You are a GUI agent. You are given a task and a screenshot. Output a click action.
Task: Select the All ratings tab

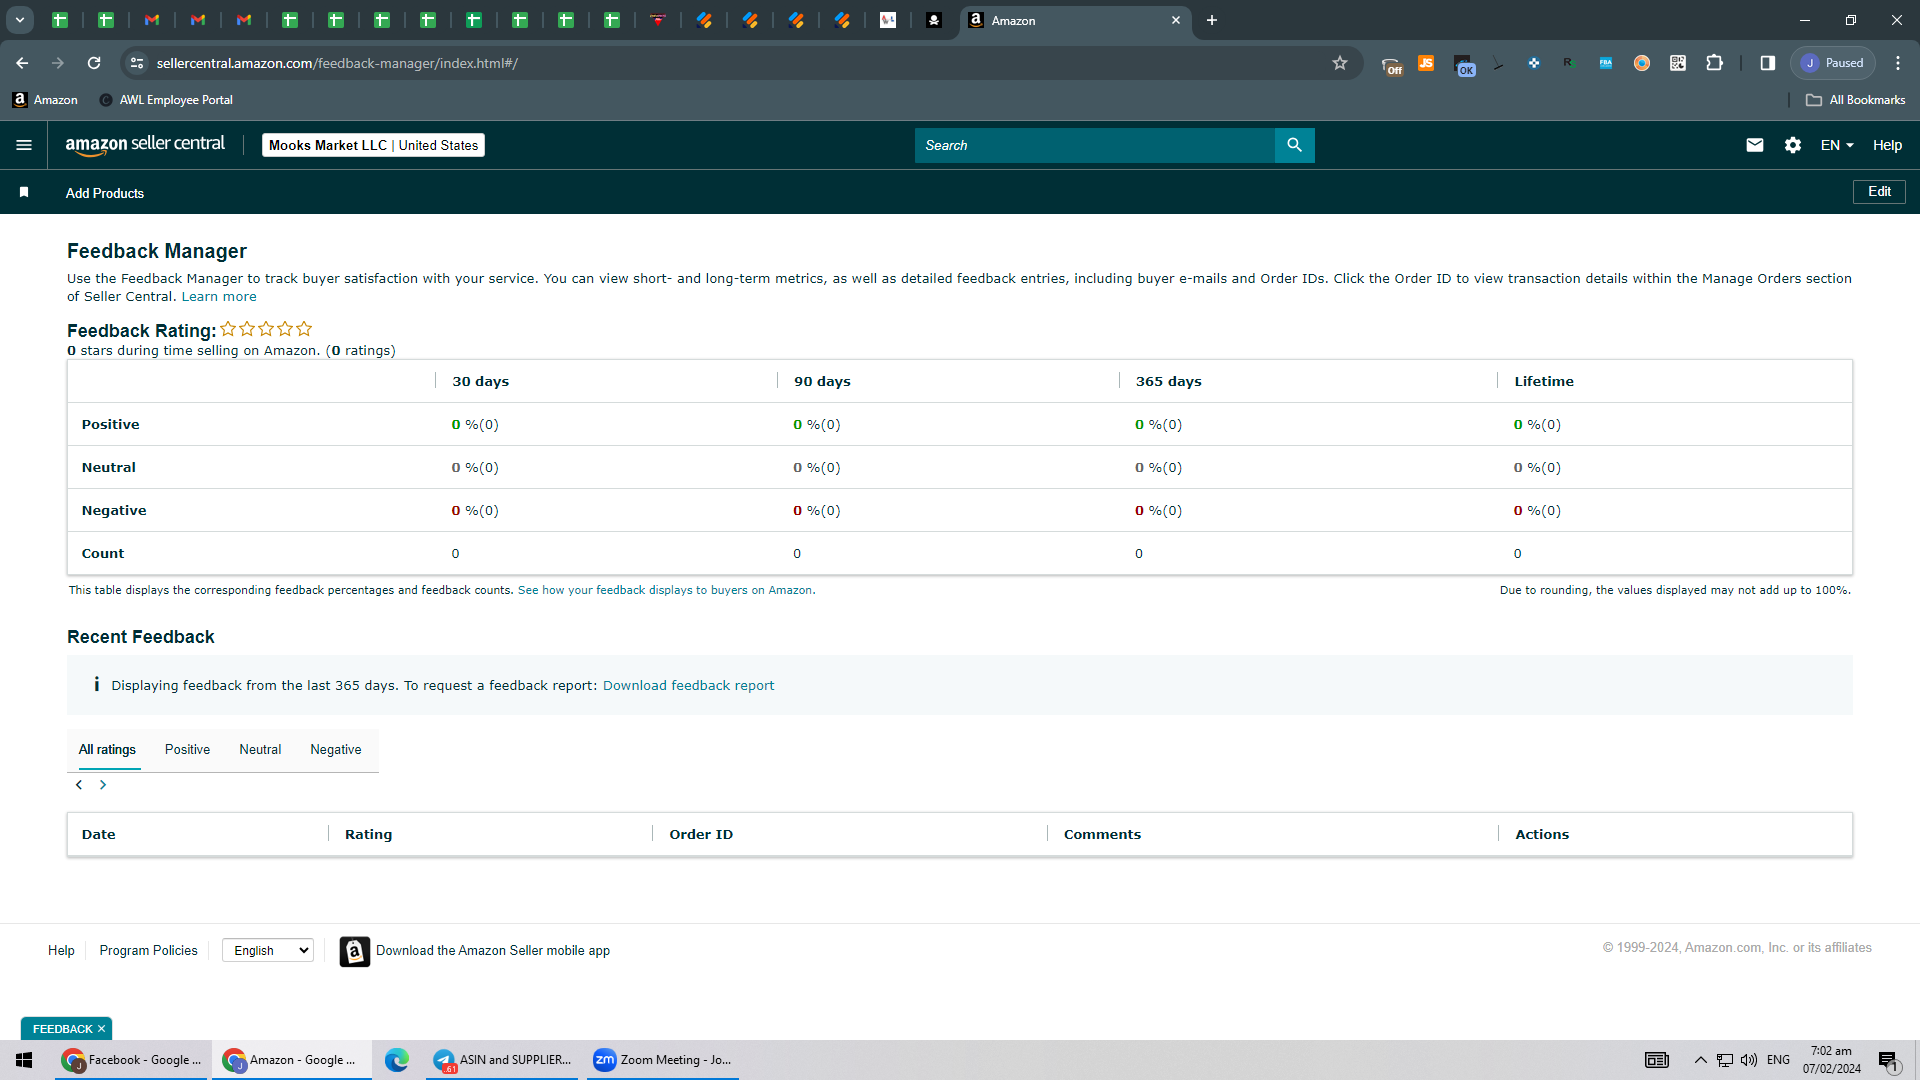[107, 749]
